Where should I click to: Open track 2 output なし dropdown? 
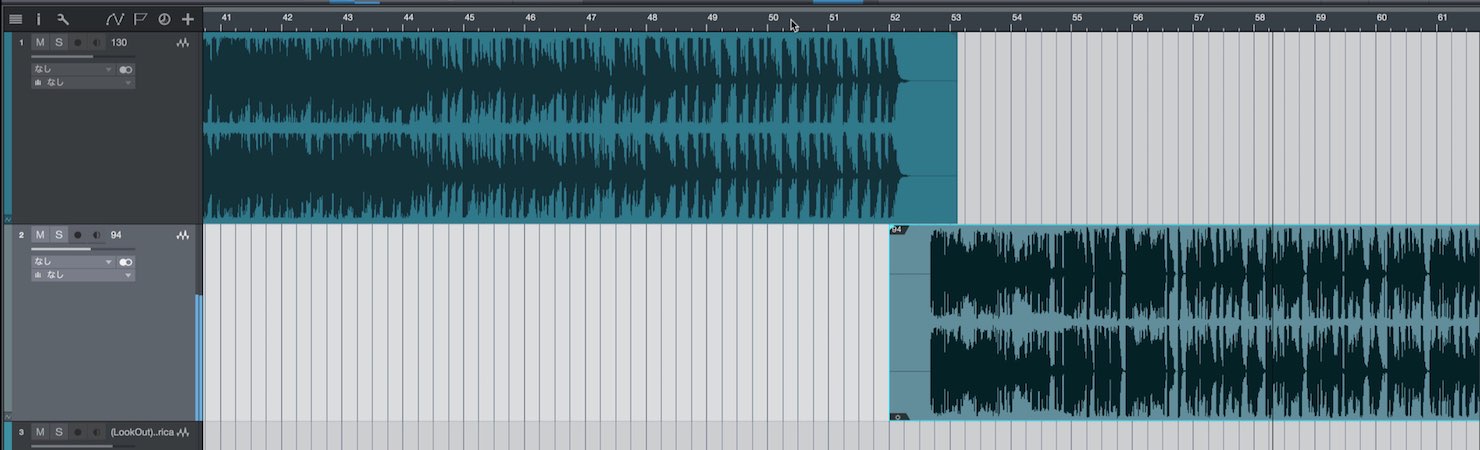coord(83,275)
